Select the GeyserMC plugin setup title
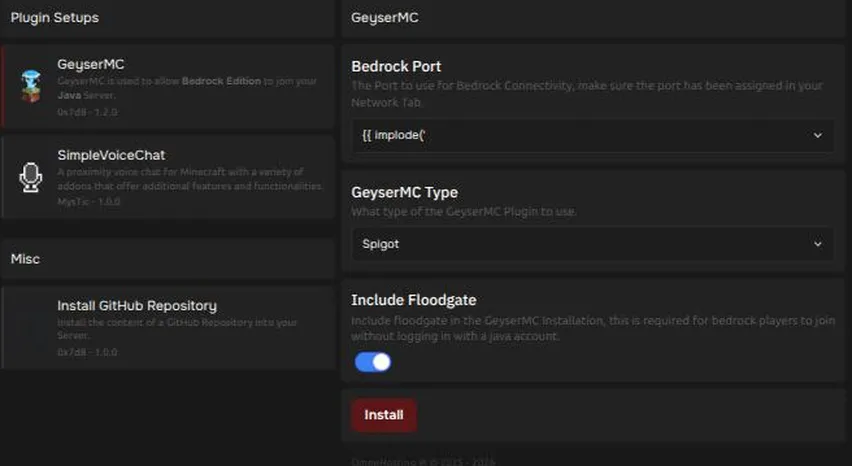This screenshot has height=466, width=852. point(91,64)
